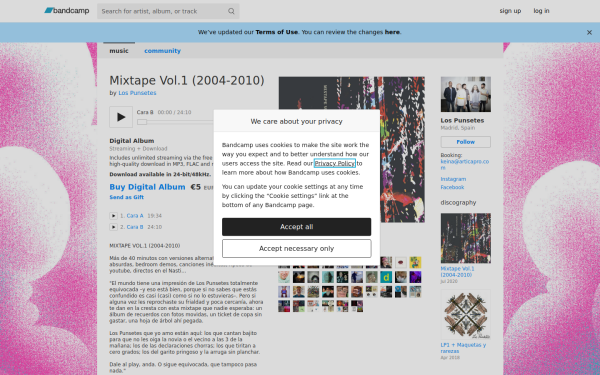Open the booking email link
Image resolution: width=600 pixels, height=375 pixels.
click(x=465, y=165)
